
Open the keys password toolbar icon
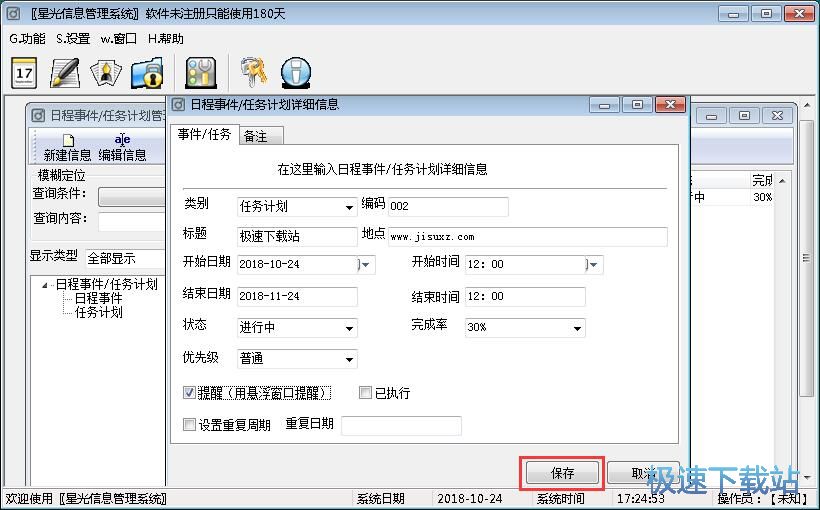point(254,73)
